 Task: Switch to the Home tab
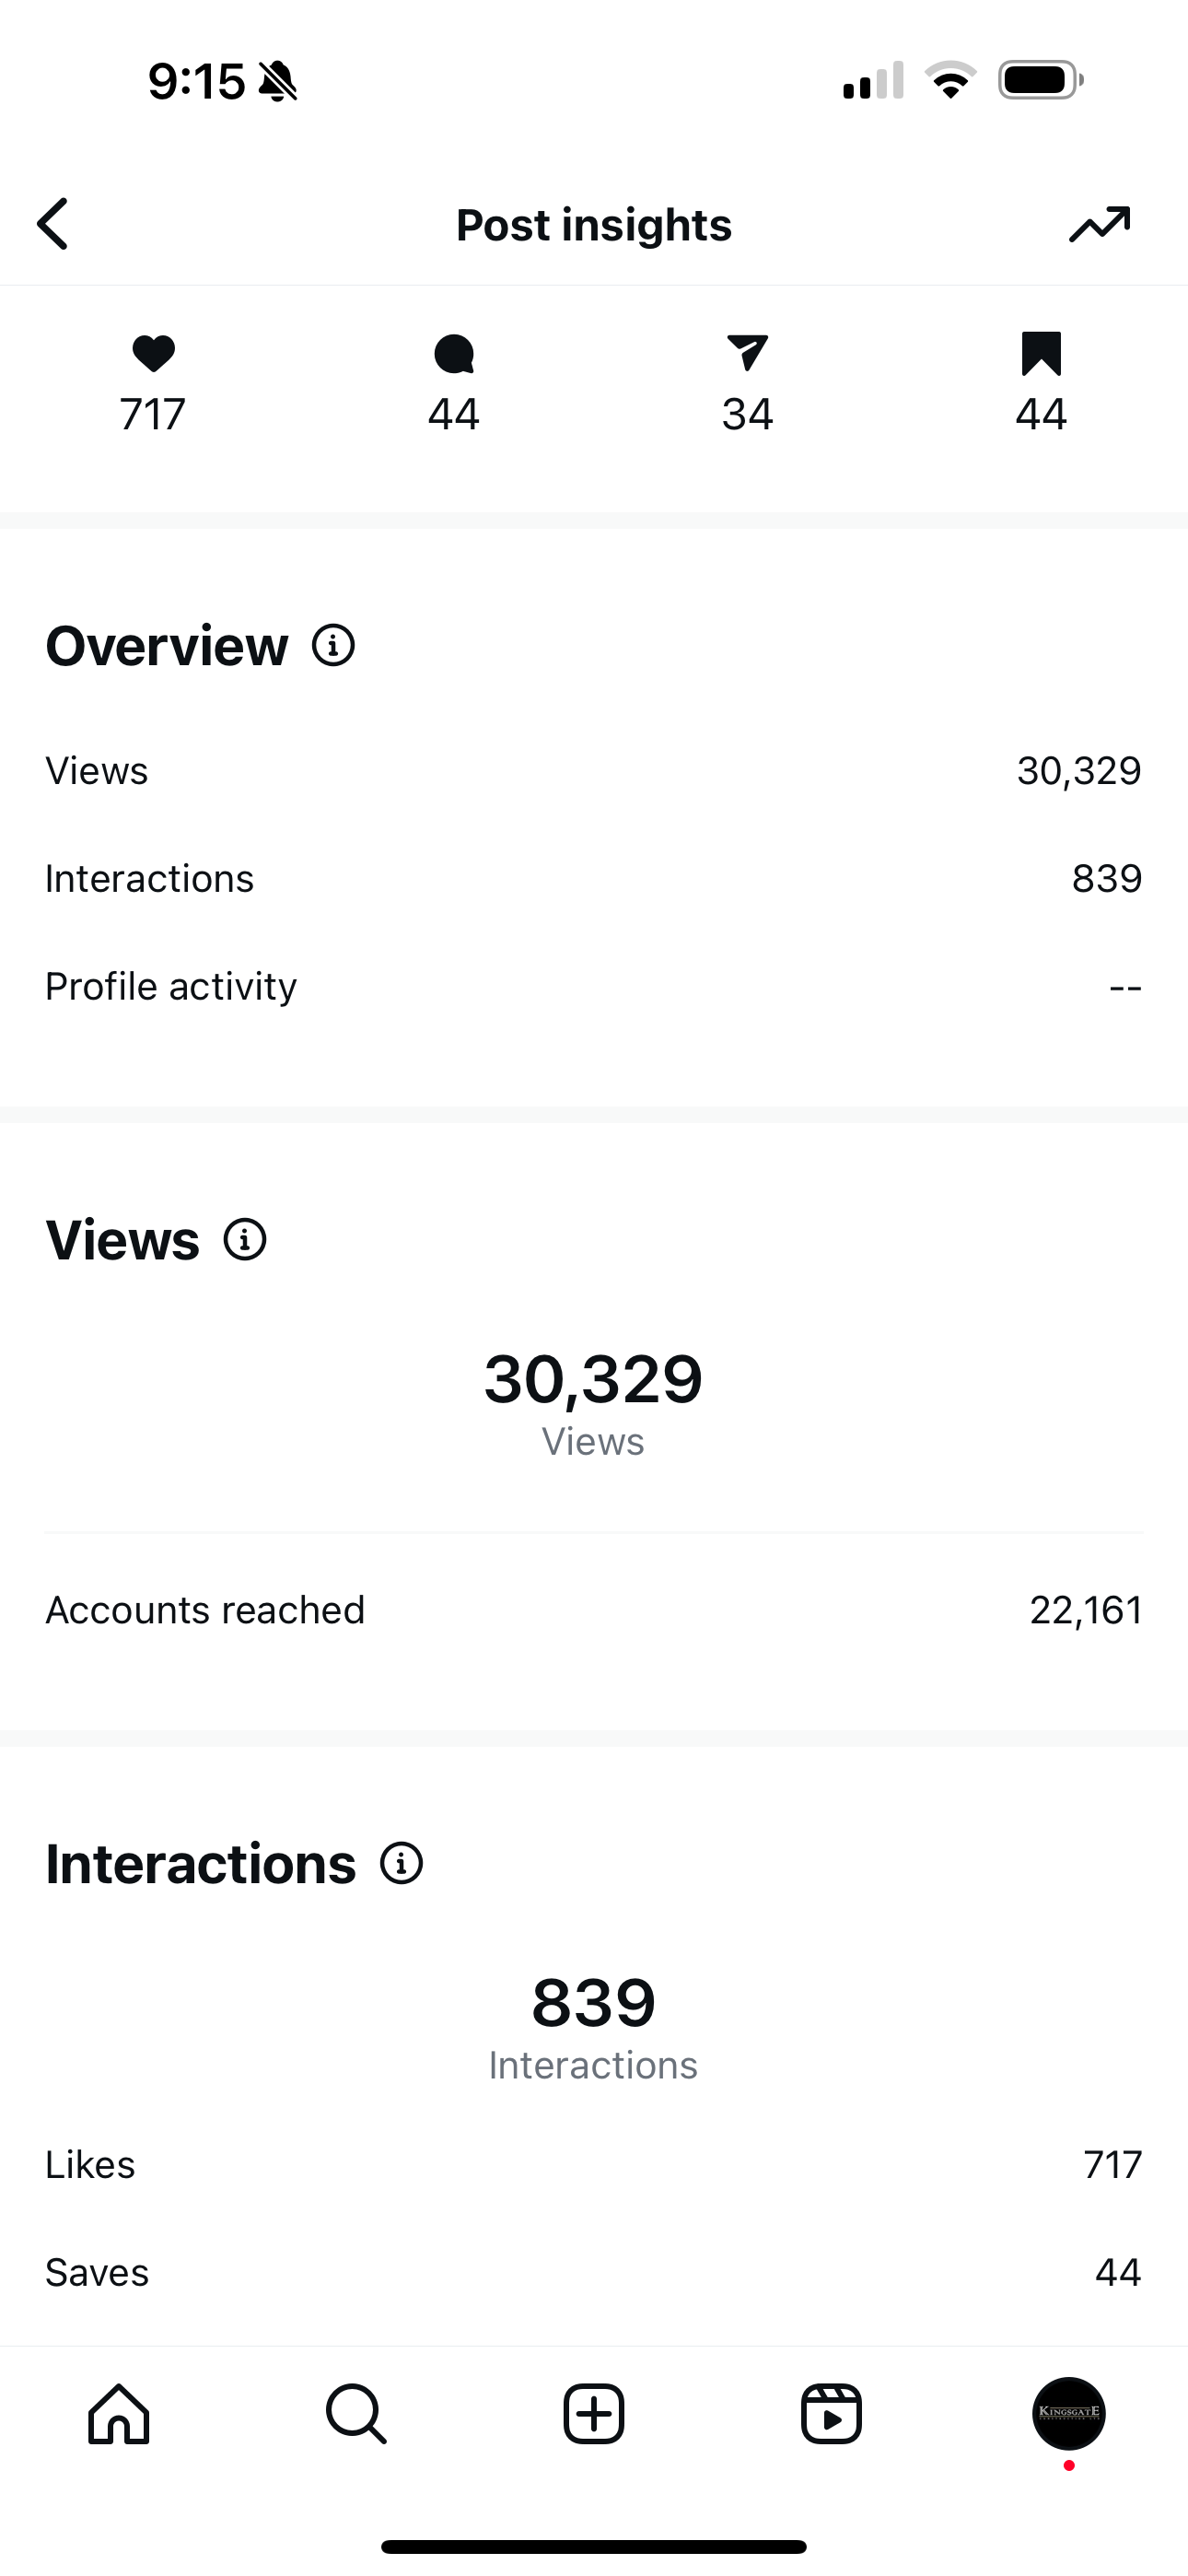(119, 2414)
